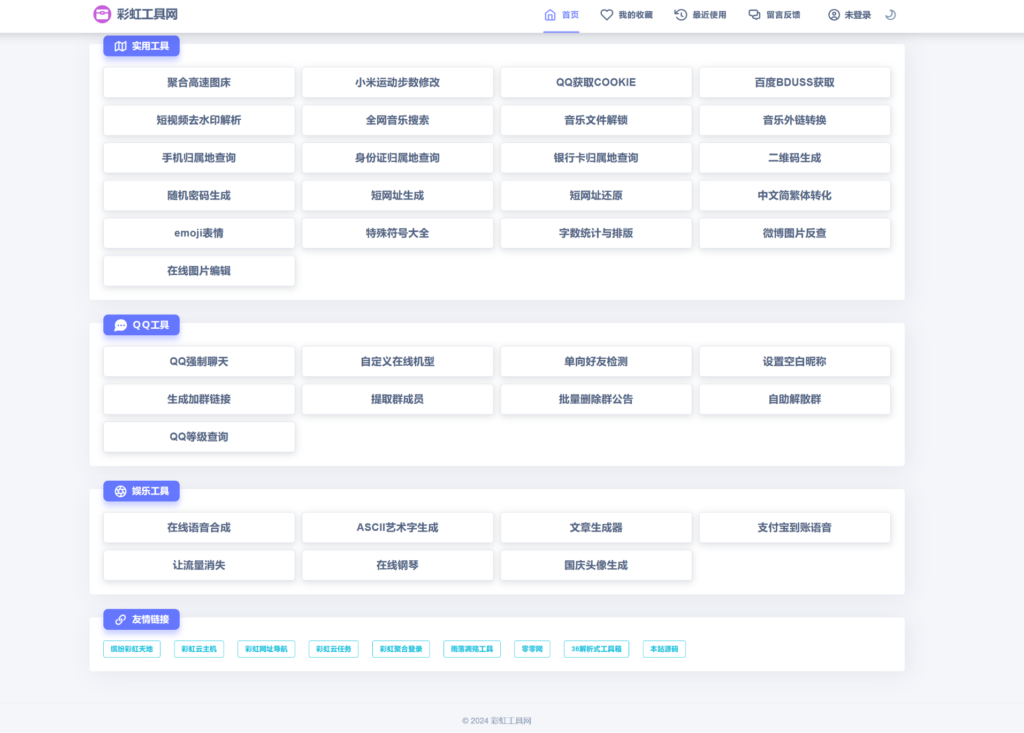Open the 聚合高速图床 tool
Image resolution: width=1024 pixels, height=733 pixels.
tap(199, 82)
